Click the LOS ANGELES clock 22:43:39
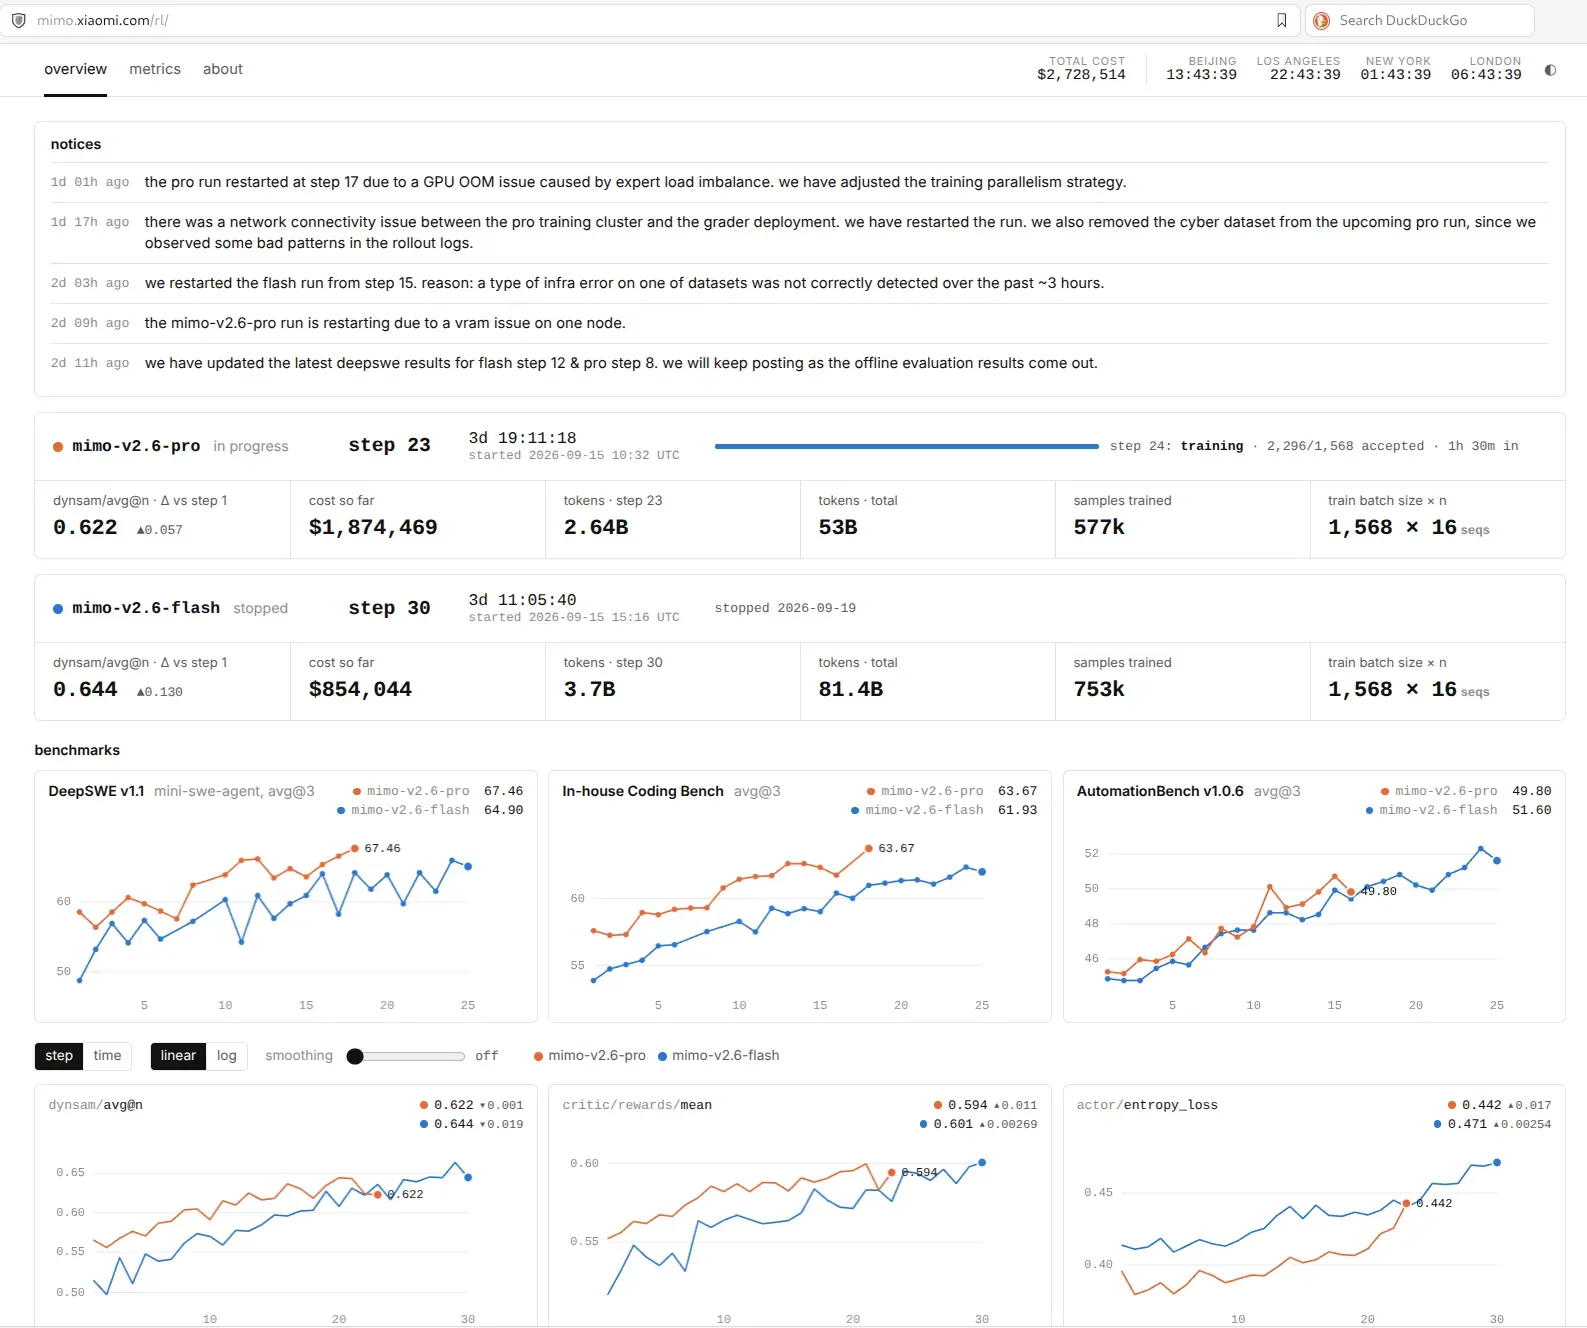Image resolution: width=1587 pixels, height=1328 pixels. point(1305,75)
